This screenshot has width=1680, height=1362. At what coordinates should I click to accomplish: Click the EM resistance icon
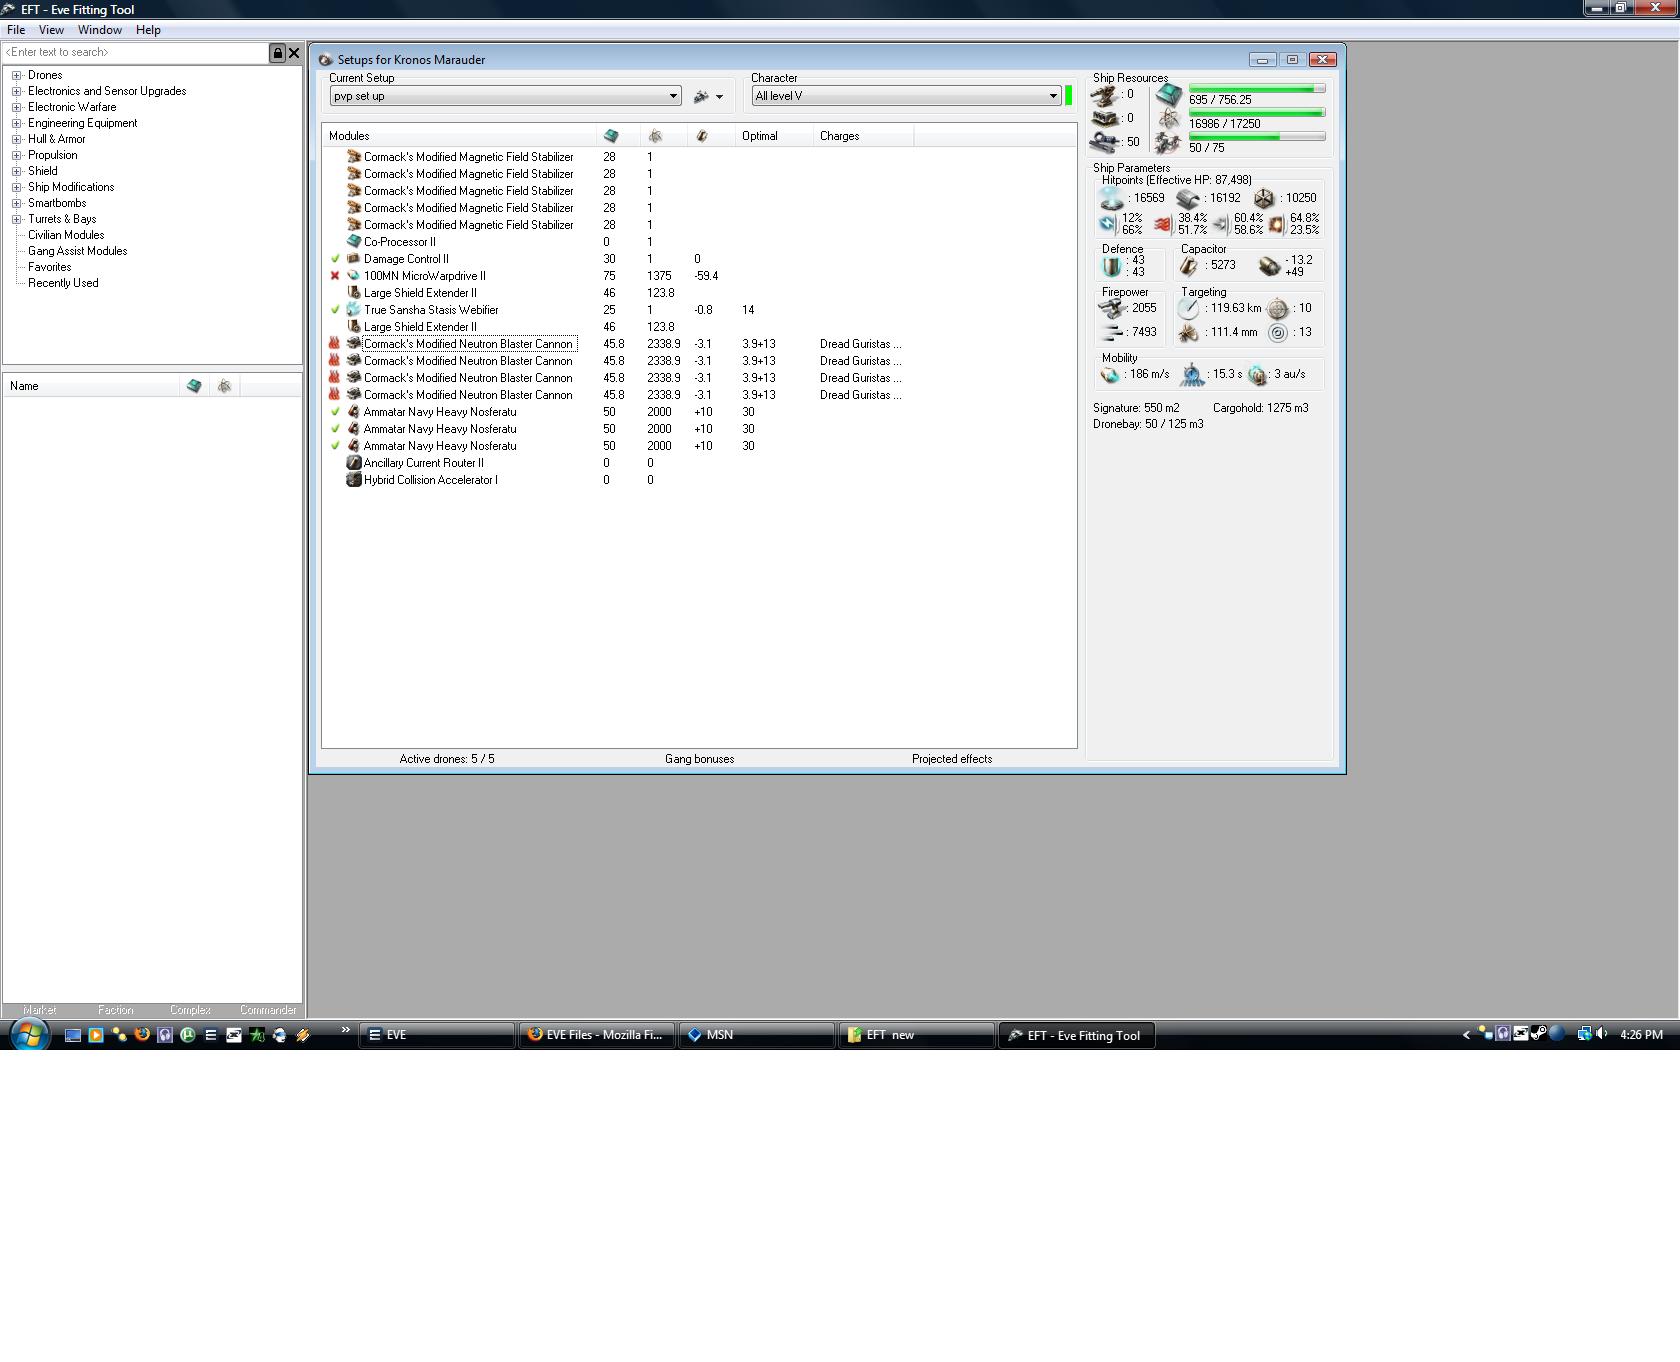1107,224
